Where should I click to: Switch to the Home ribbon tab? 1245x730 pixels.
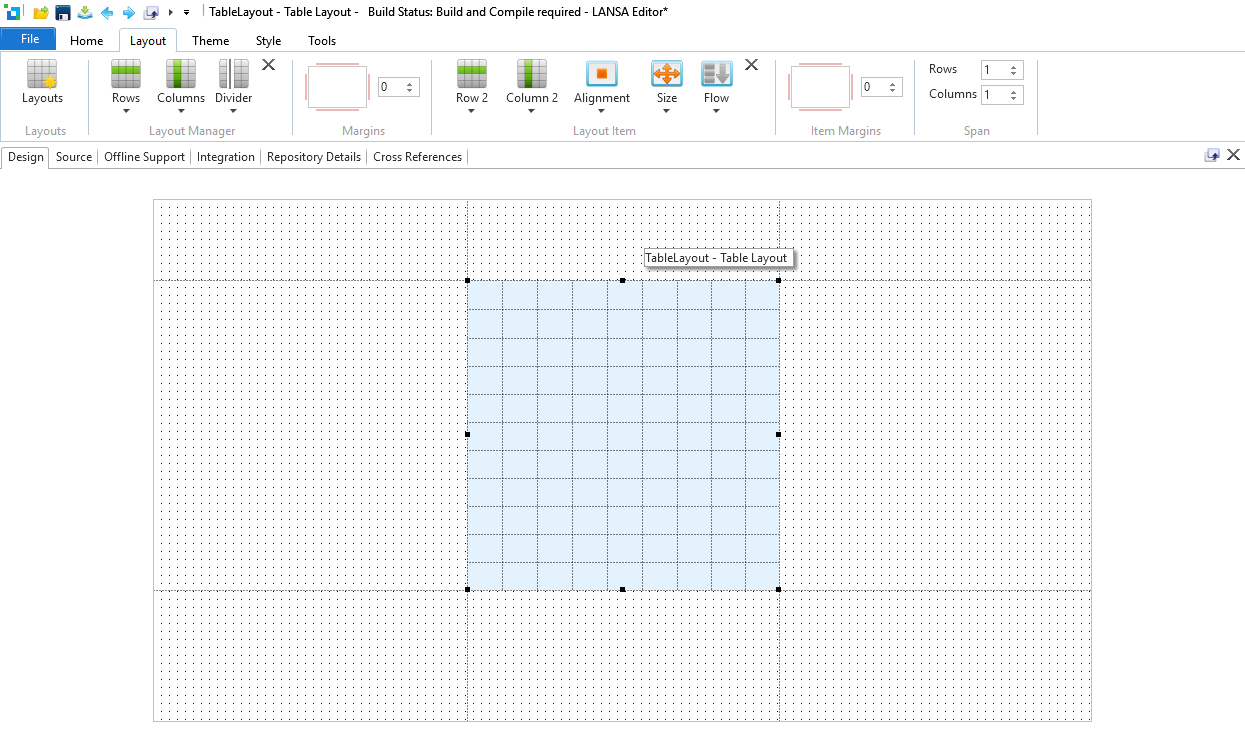86,41
